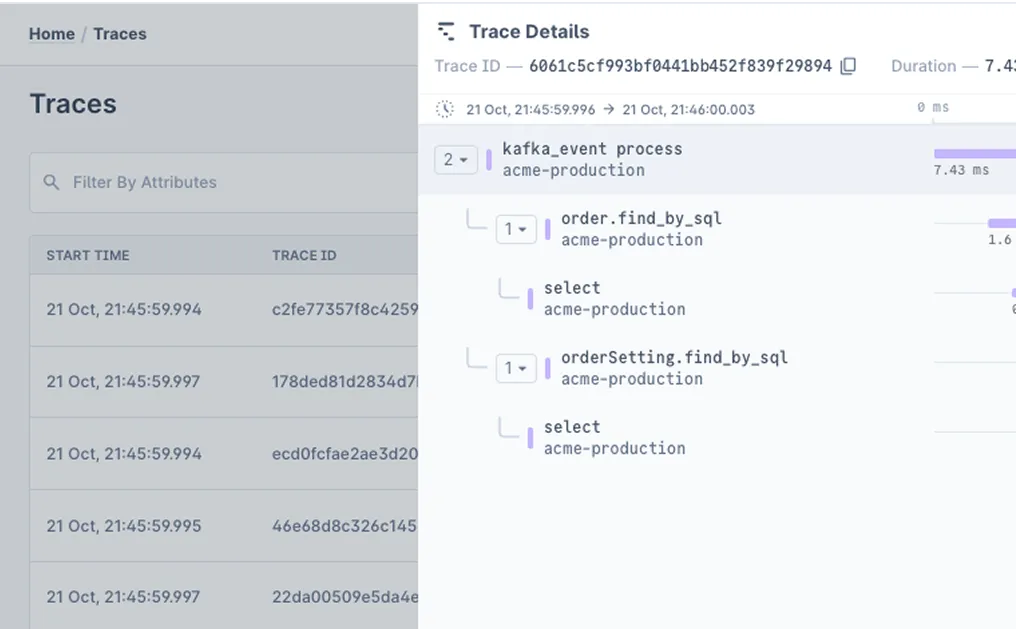Click the clock icon beside trace timestamps

(x=446, y=109)
